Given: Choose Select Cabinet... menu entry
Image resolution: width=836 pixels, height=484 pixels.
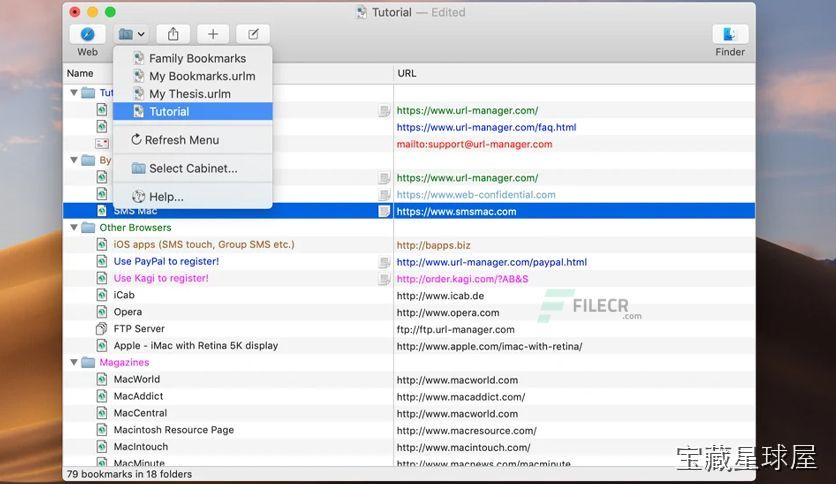Looking at the screenshot, I should (192, 168).
